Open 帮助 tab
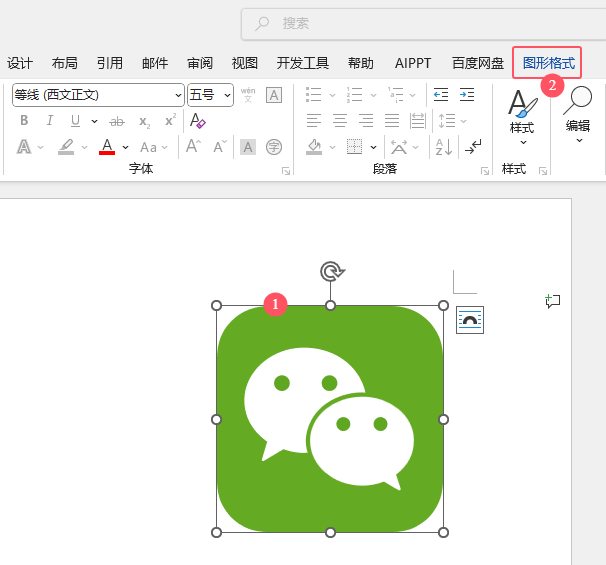606x565 pixels. coord(361,63)
